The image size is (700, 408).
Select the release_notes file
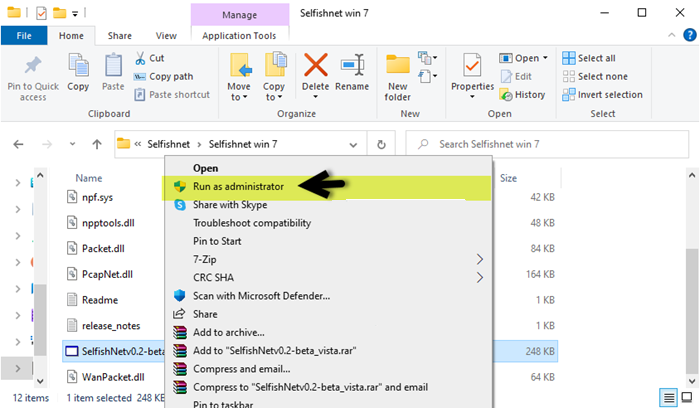(111, 326)
